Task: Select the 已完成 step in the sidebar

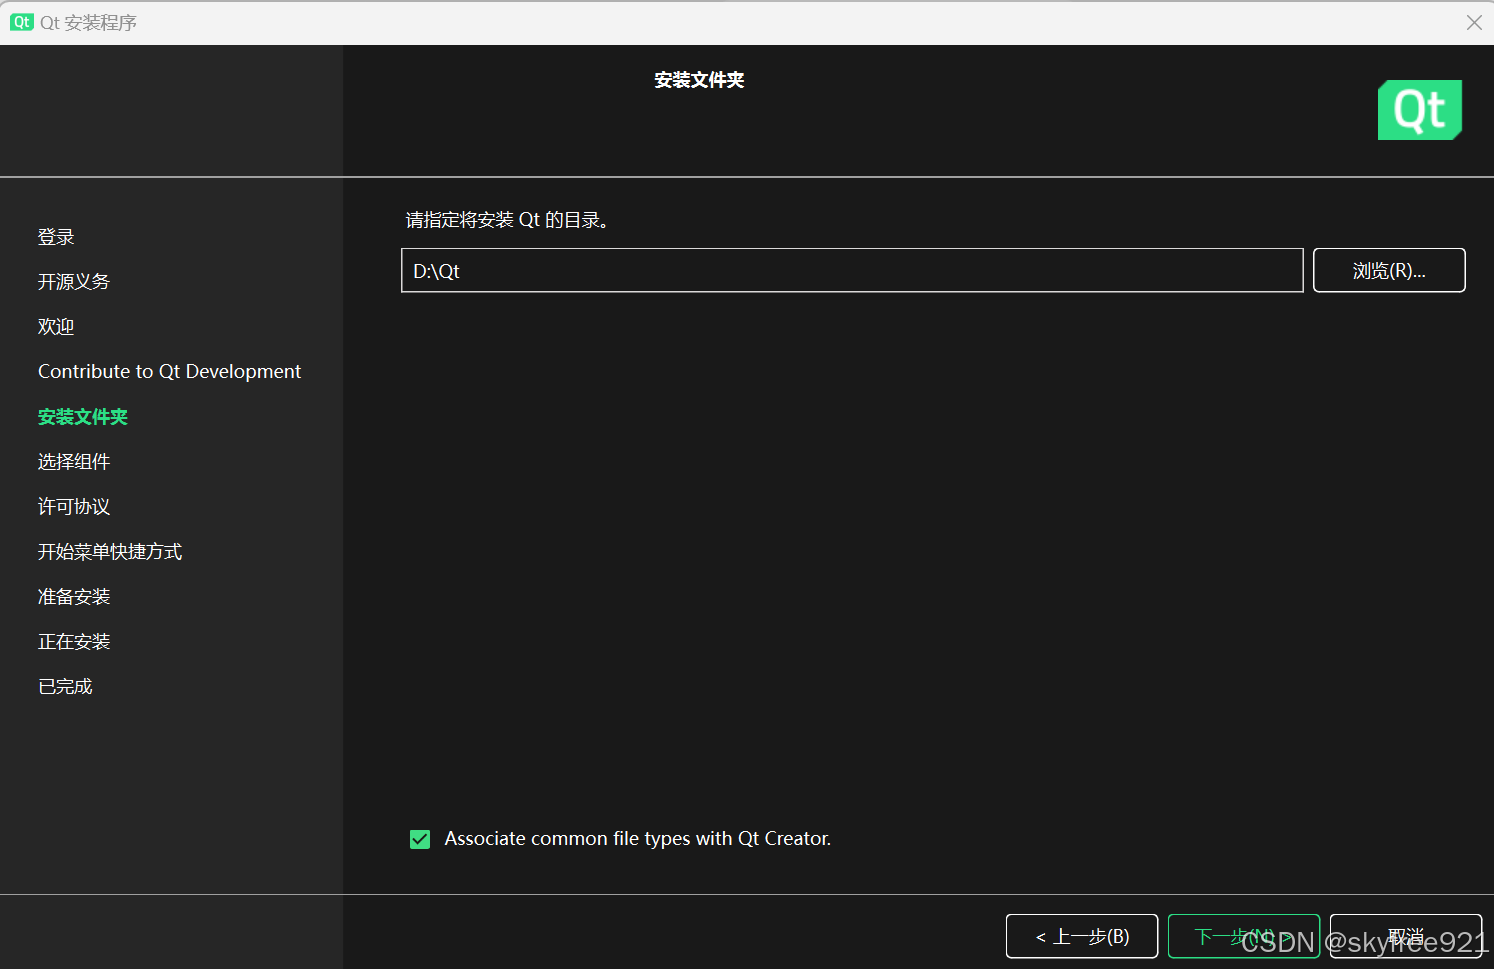Action: [x=65, y=687]
